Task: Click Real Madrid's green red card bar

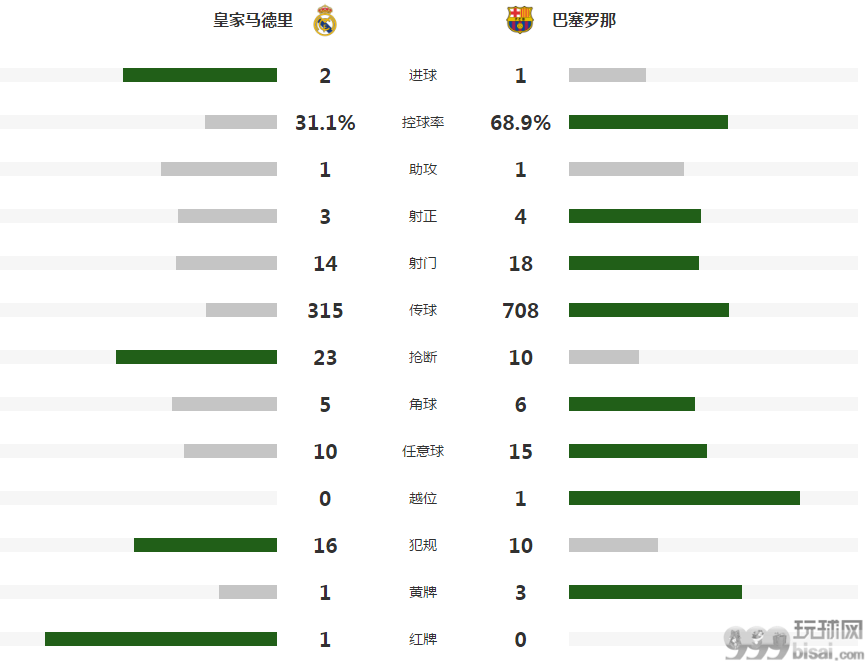Action: [161, 639]
